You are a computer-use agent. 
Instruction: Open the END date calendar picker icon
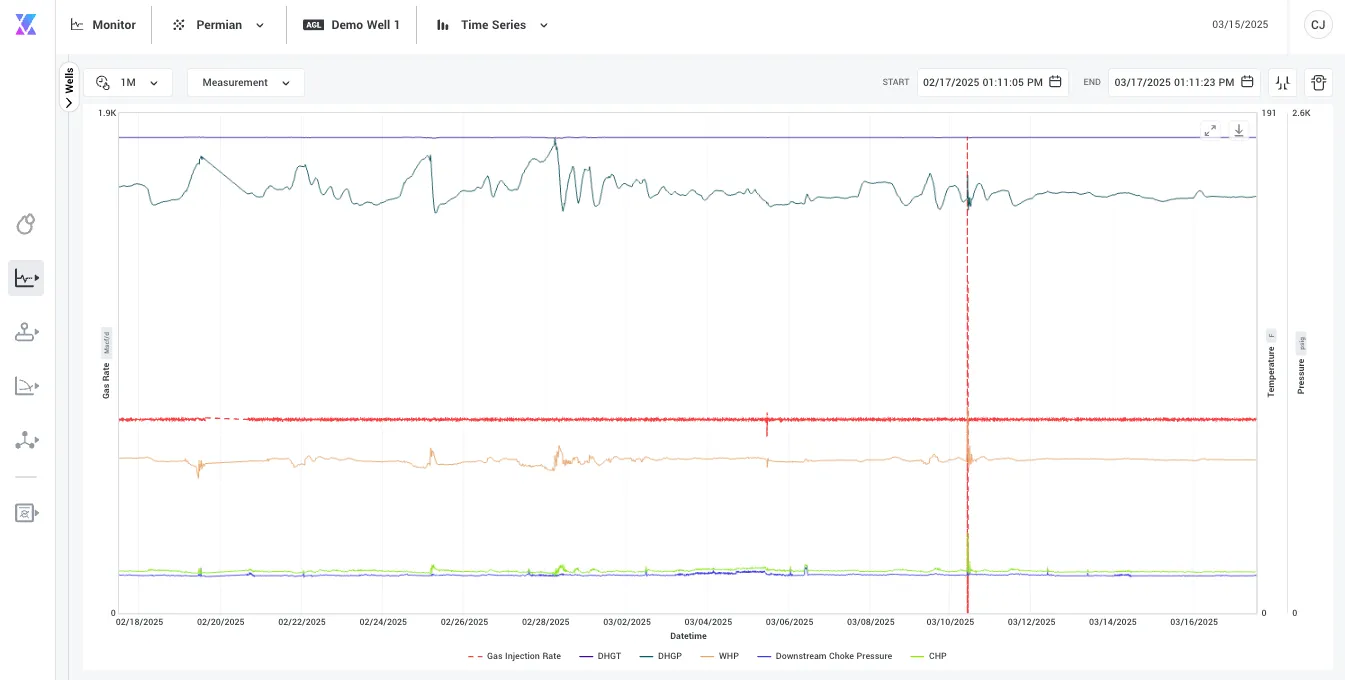1247,82
